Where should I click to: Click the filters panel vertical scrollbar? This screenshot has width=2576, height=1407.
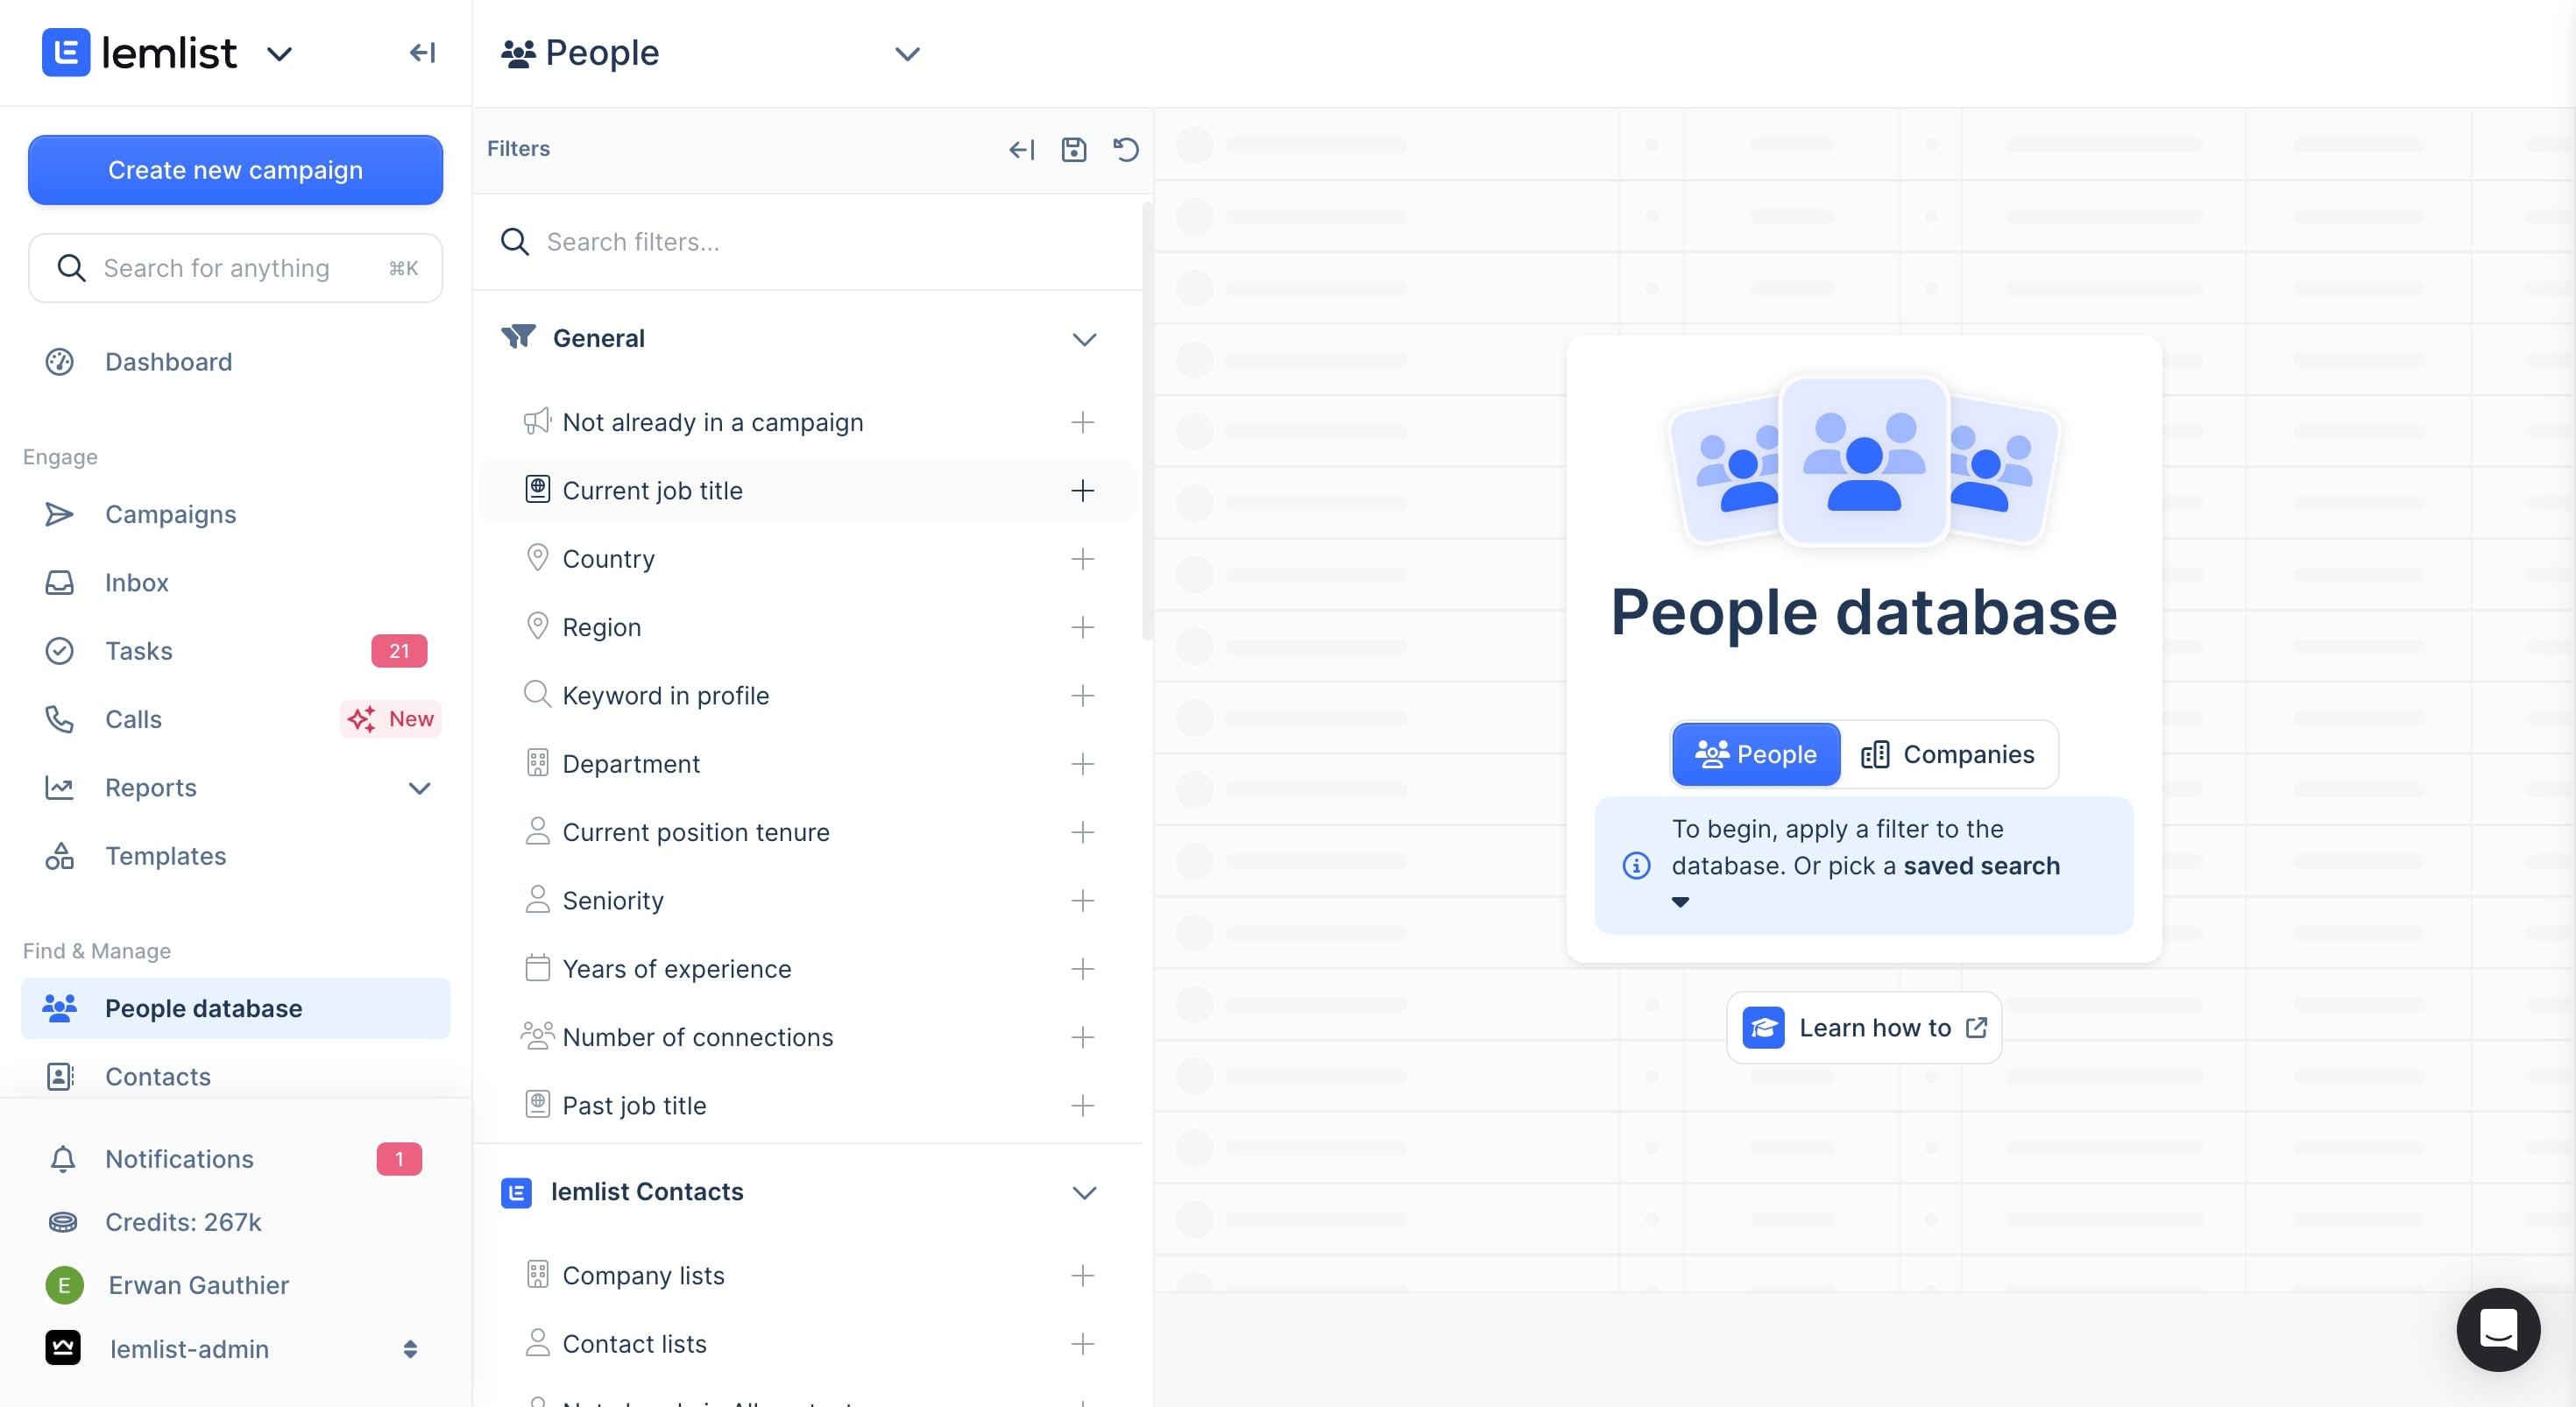coord(1147,420)
